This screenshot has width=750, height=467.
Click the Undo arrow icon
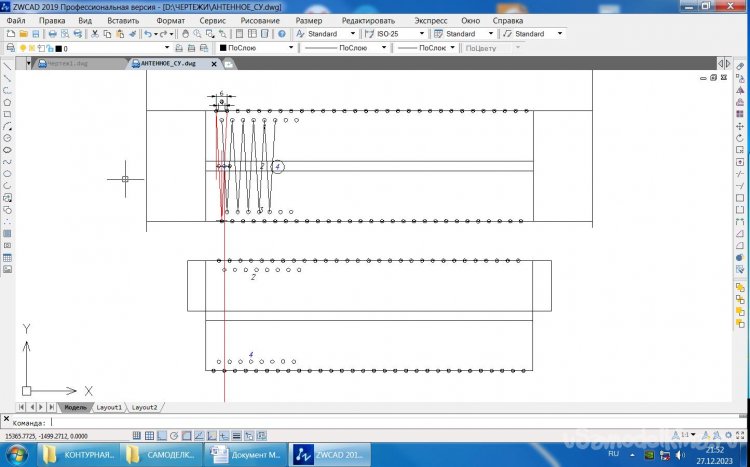click(x=147, y=33)
